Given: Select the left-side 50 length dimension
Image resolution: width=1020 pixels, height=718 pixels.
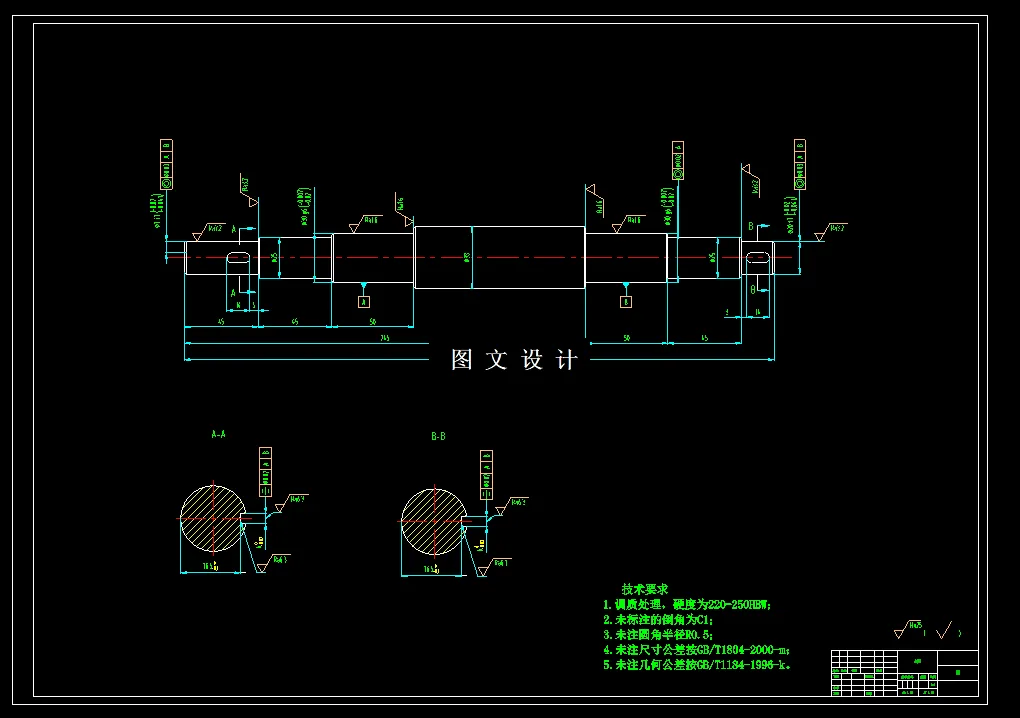Looking at the screenshot, I should tap(373, 322).
